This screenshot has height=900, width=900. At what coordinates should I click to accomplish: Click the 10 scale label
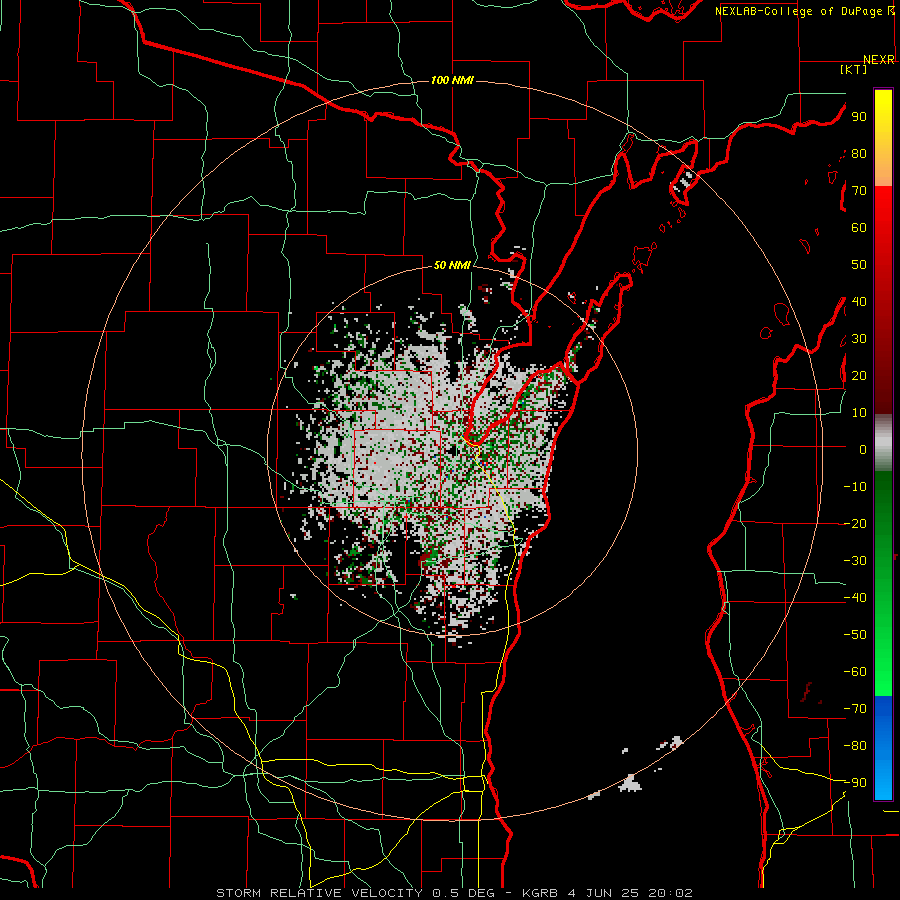(859, 413)
